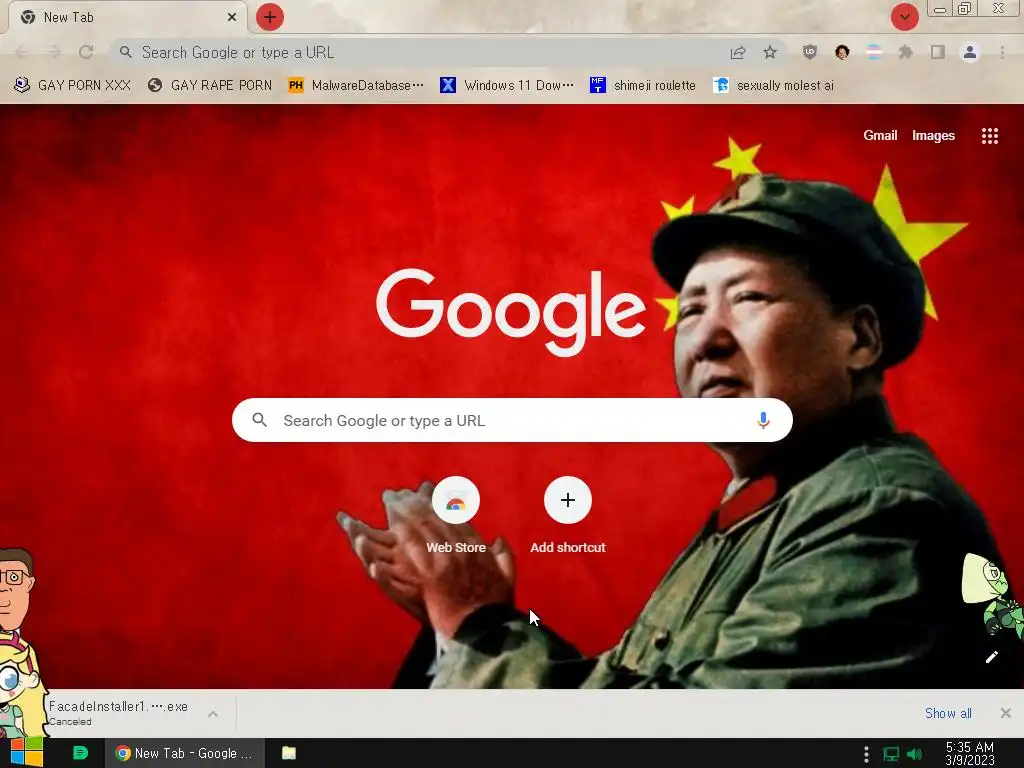This screenshot has width=1024, height=768.
Task: Open File Explorer from the taskbar
Action: coord(289,753)
